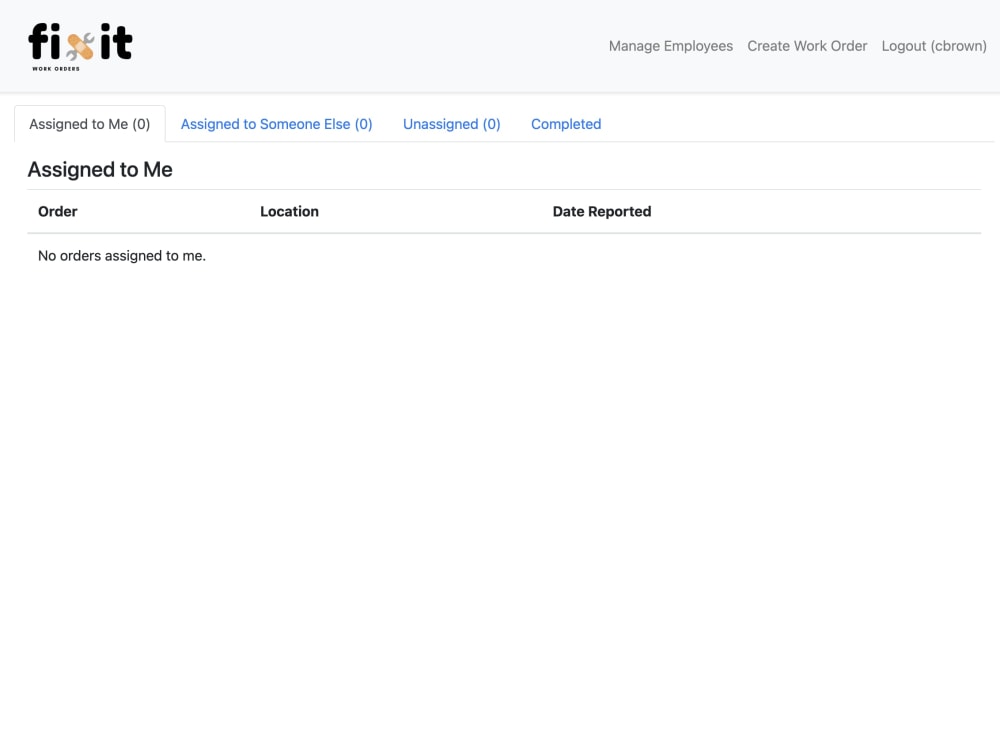1000x750 pixels.
Task: Click the 'No orders assigned to me.' message
Action: pos(122,256)
